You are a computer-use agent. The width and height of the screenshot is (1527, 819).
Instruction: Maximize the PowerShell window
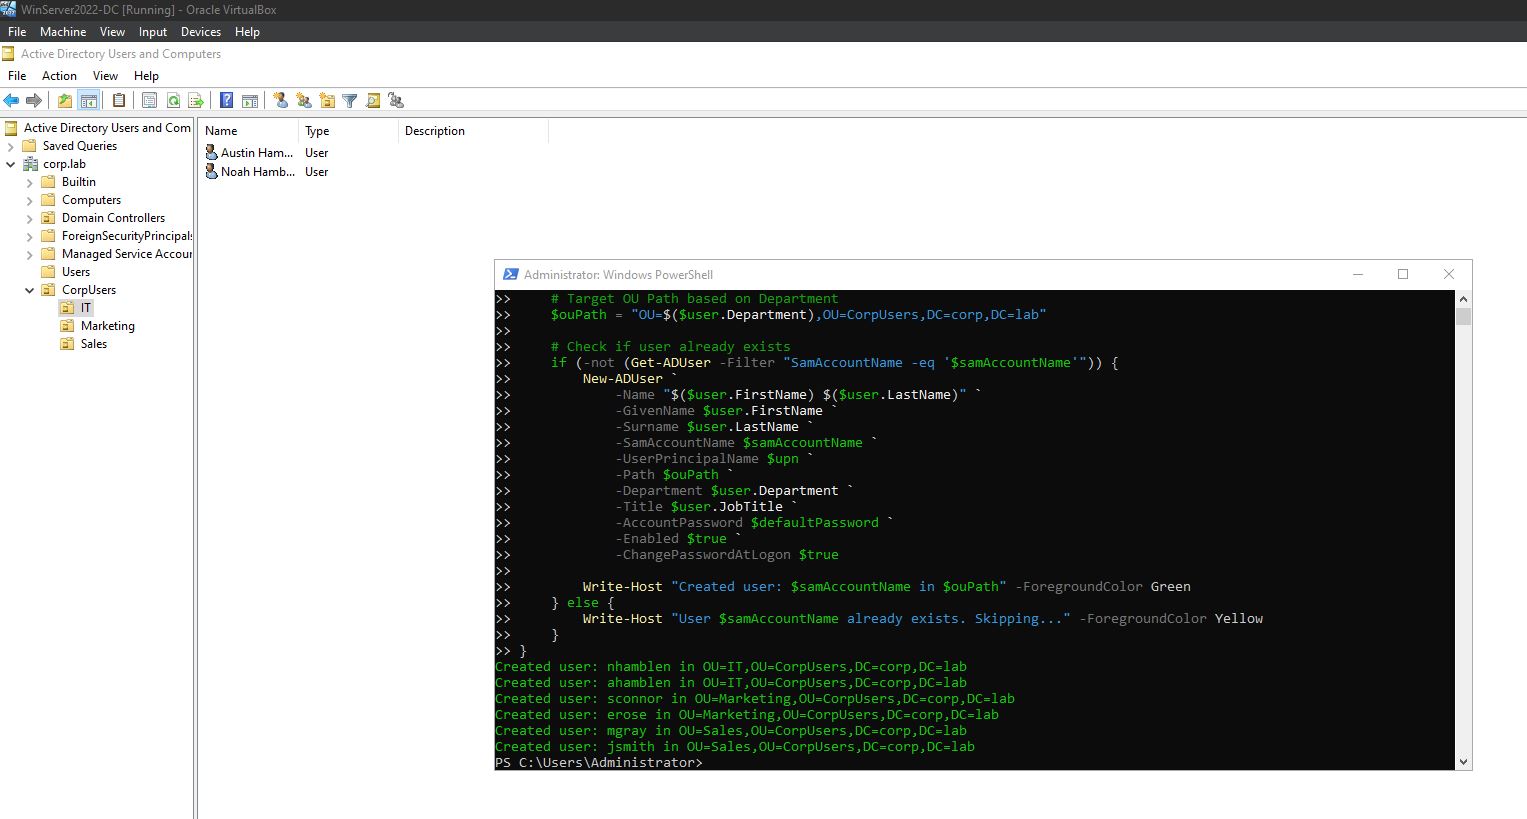click(x=1403, y=274)
